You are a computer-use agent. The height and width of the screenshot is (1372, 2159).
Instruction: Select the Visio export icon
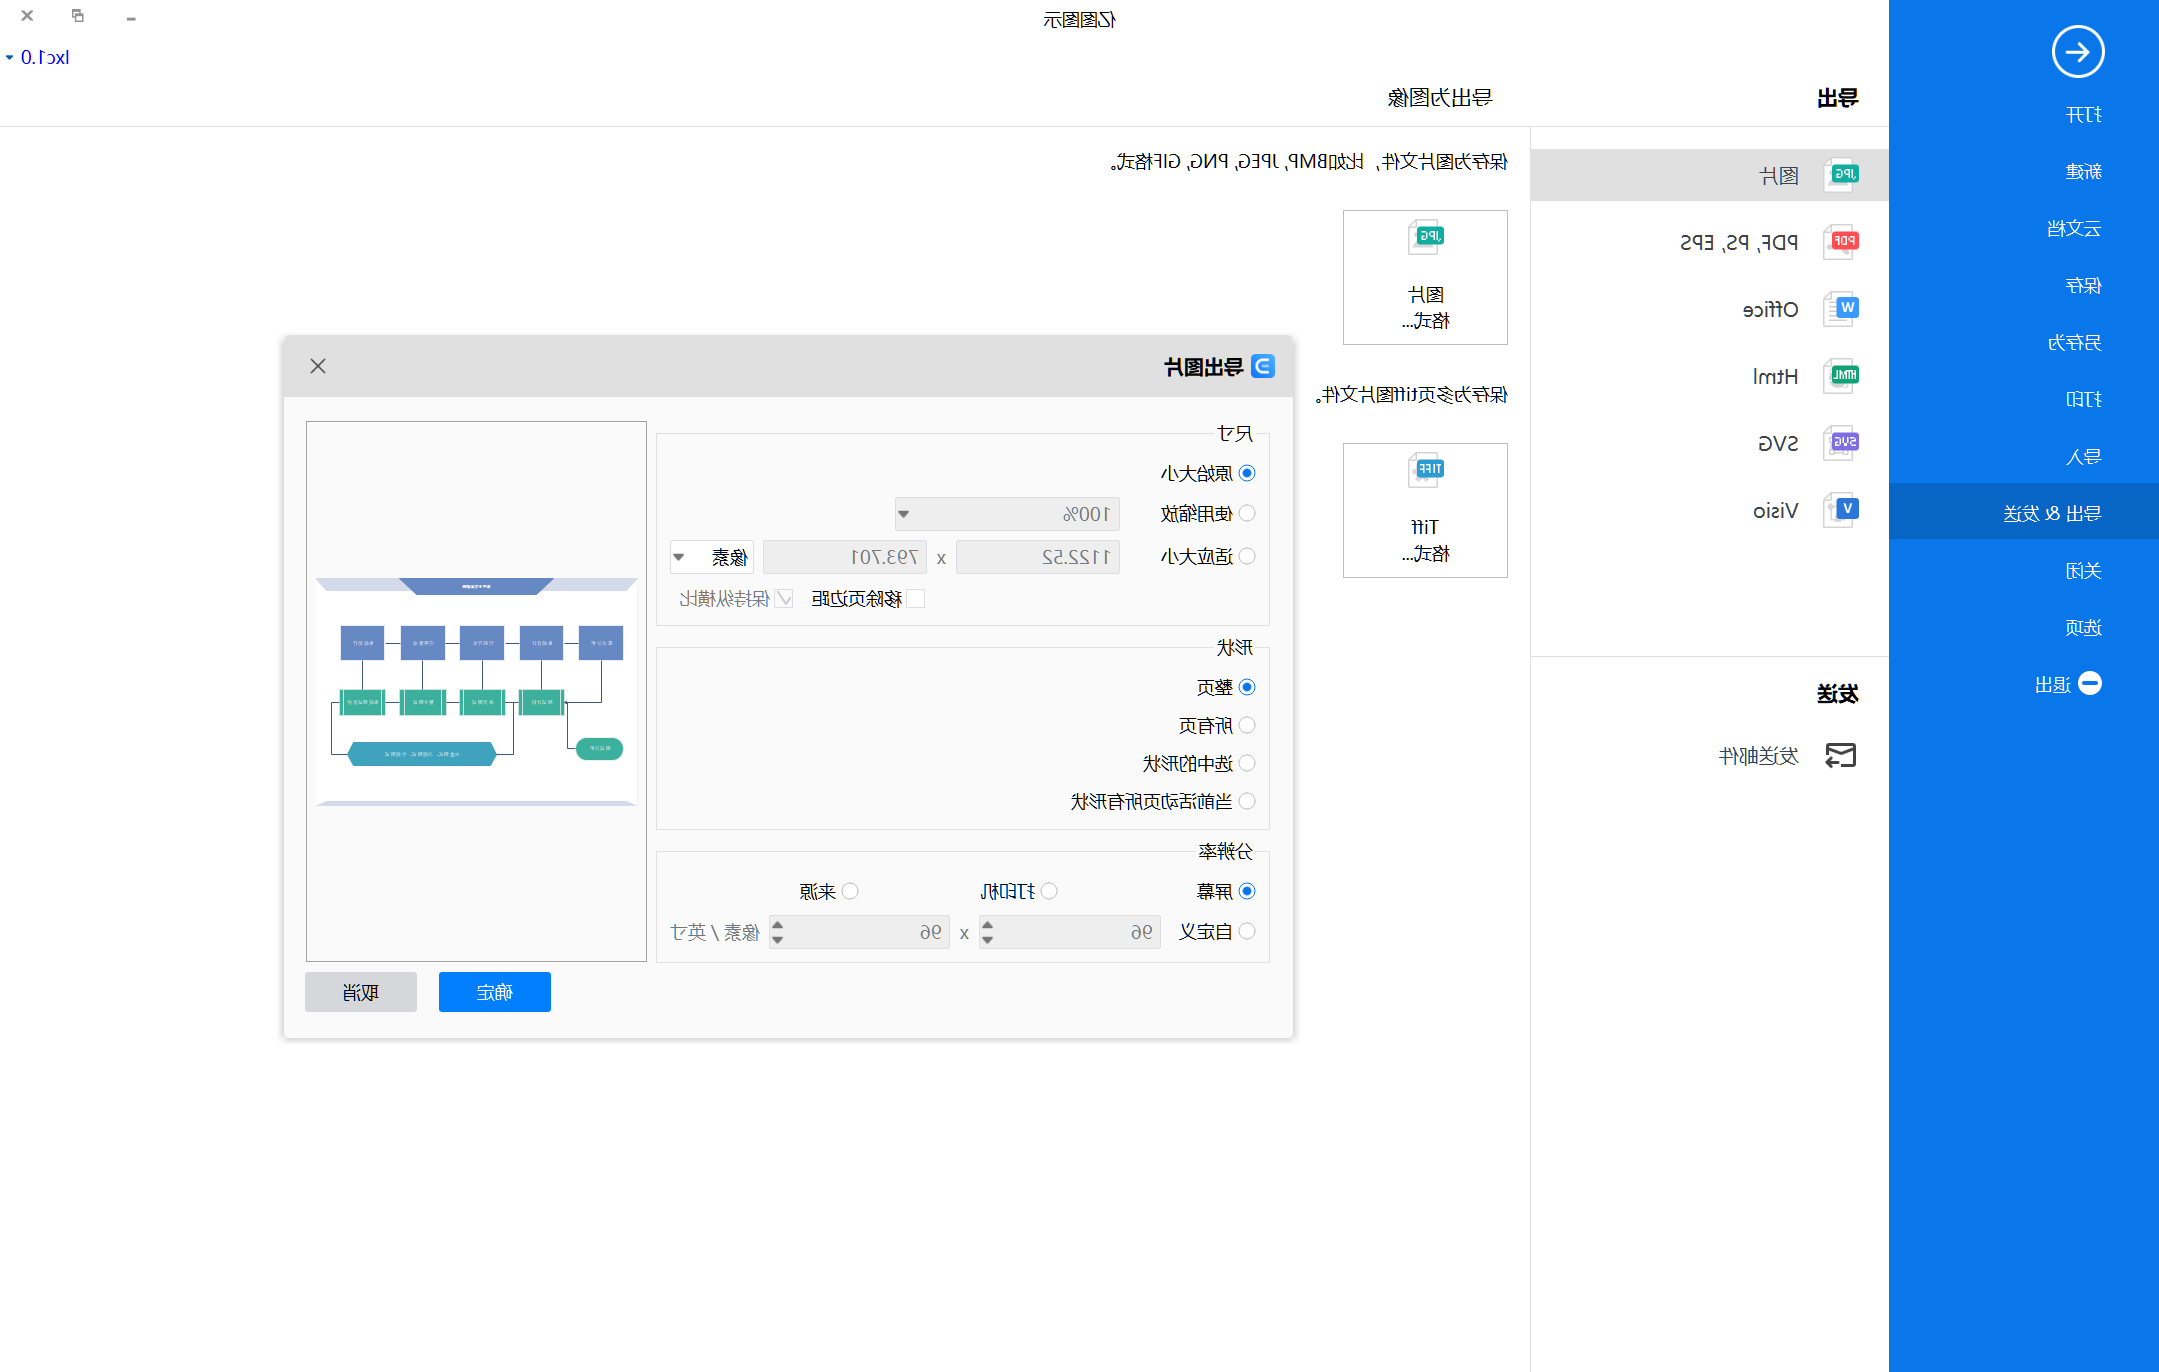click(x=1841, y=509)
